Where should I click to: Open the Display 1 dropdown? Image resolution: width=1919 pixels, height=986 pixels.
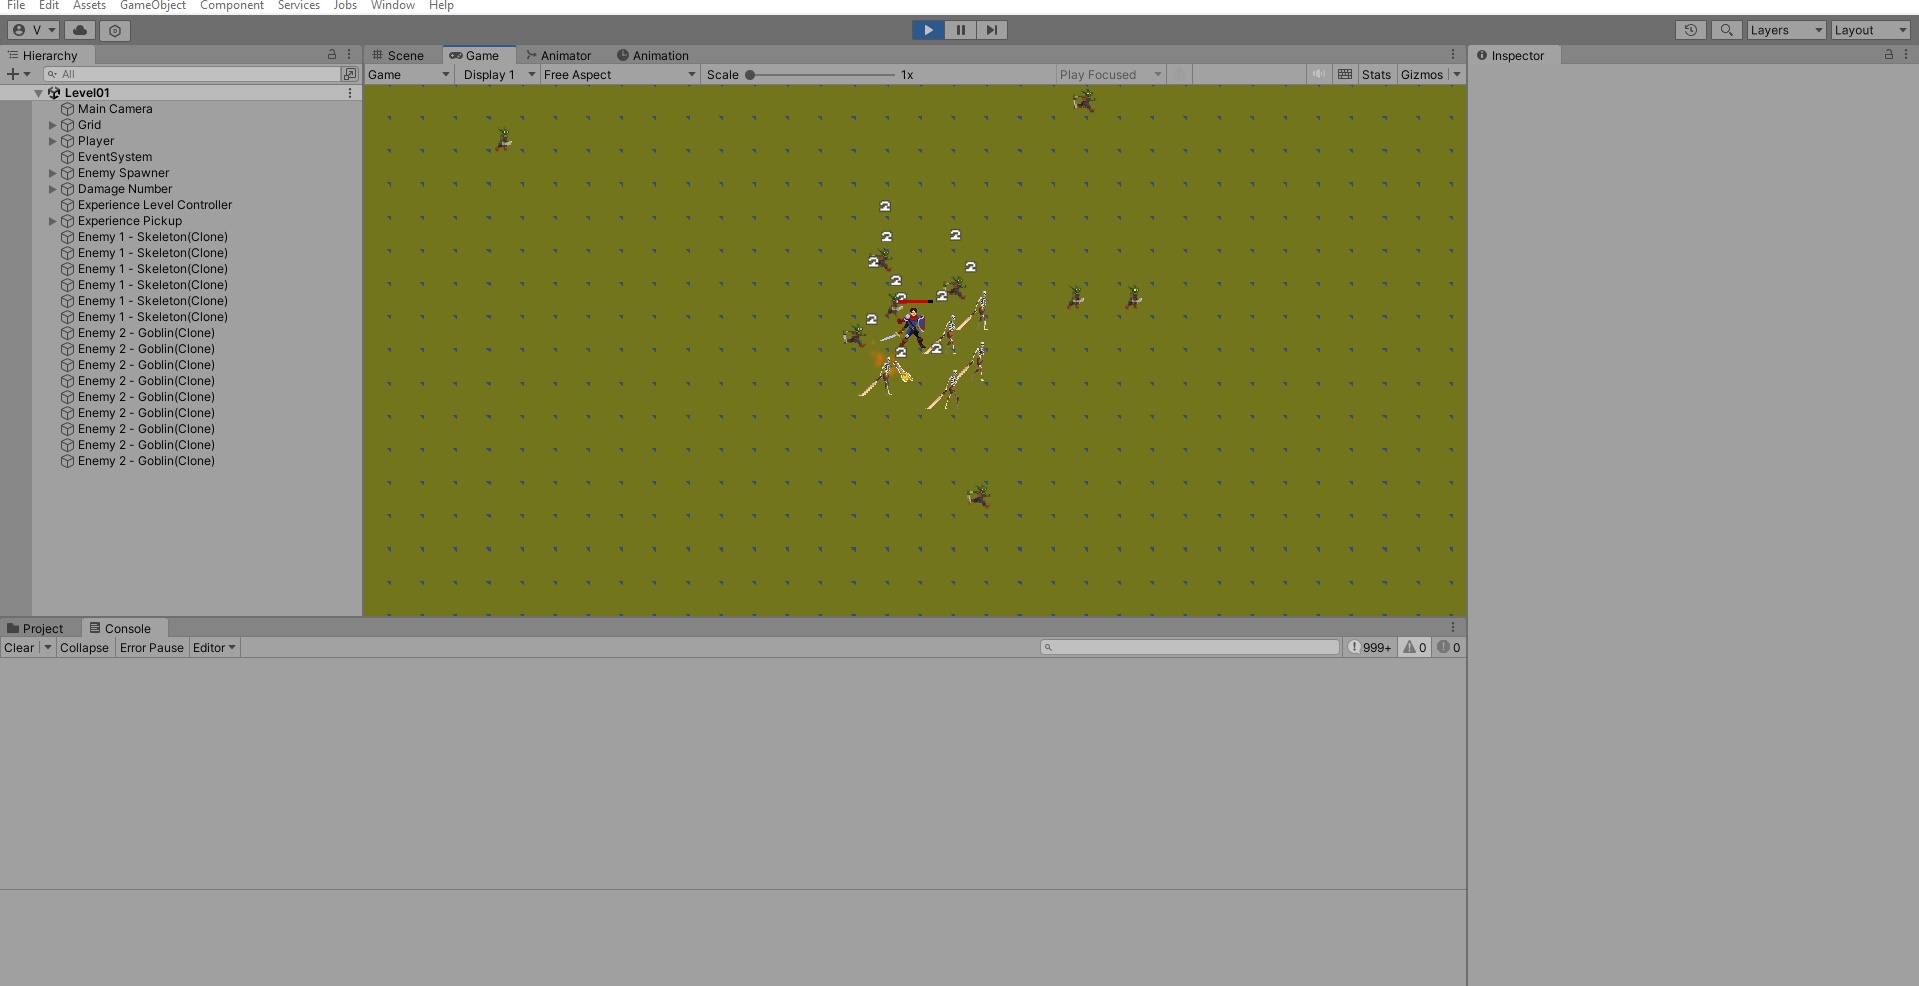pos(498,75)
